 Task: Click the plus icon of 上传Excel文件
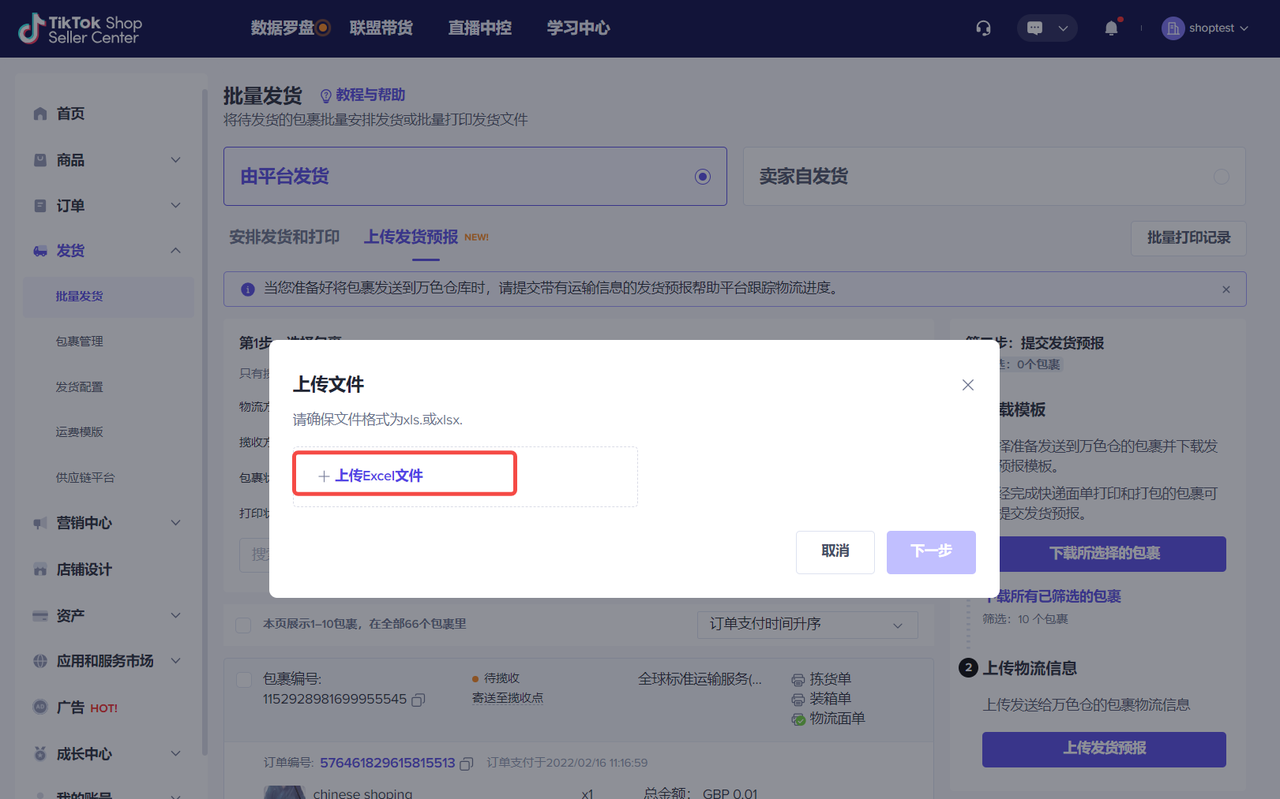(324, 476)
